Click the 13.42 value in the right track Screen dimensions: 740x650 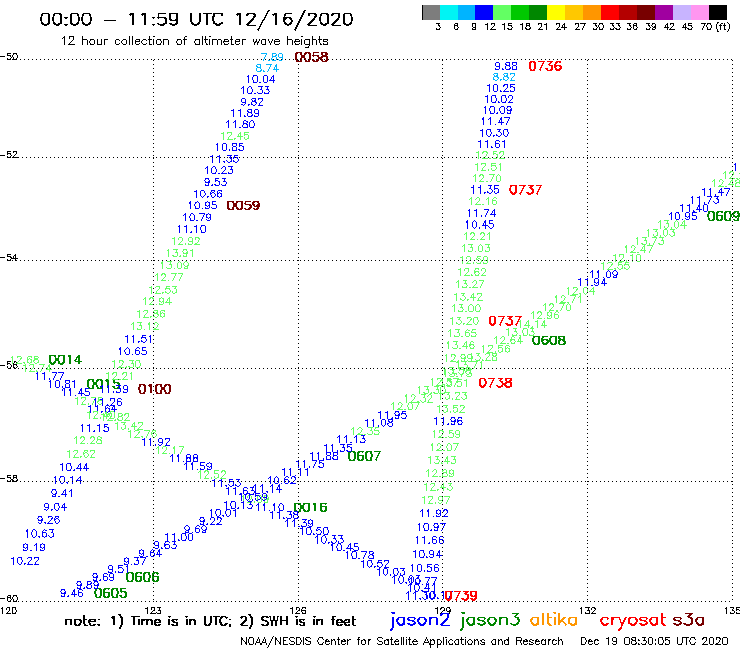468,297
